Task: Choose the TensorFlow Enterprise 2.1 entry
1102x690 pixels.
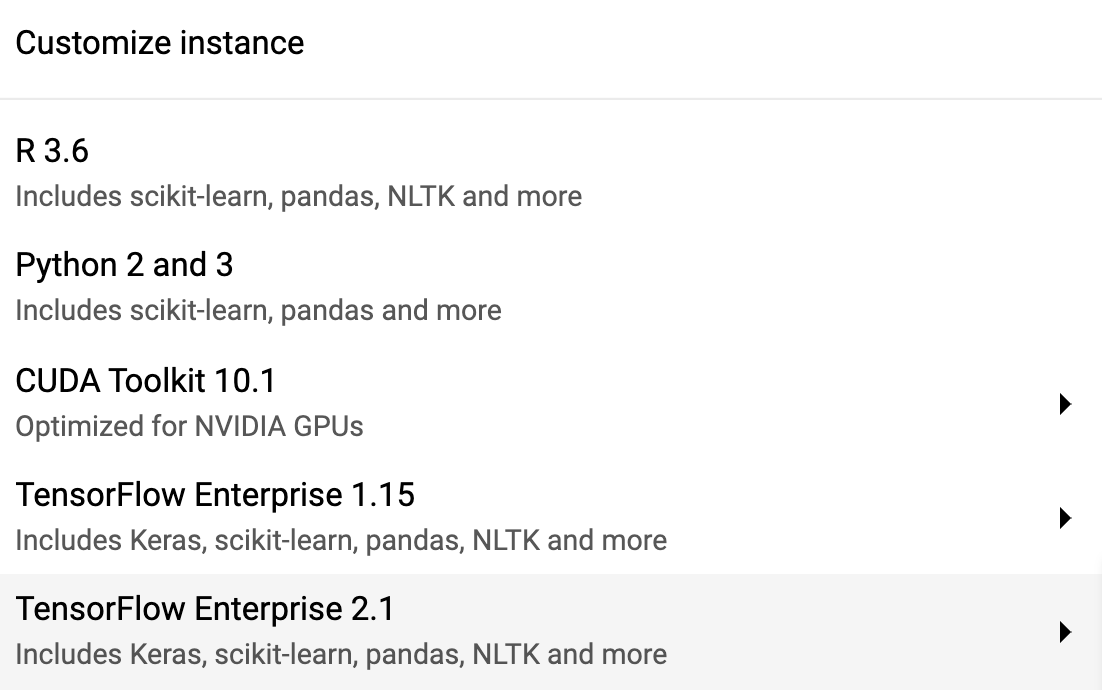Action: [205, 609]
